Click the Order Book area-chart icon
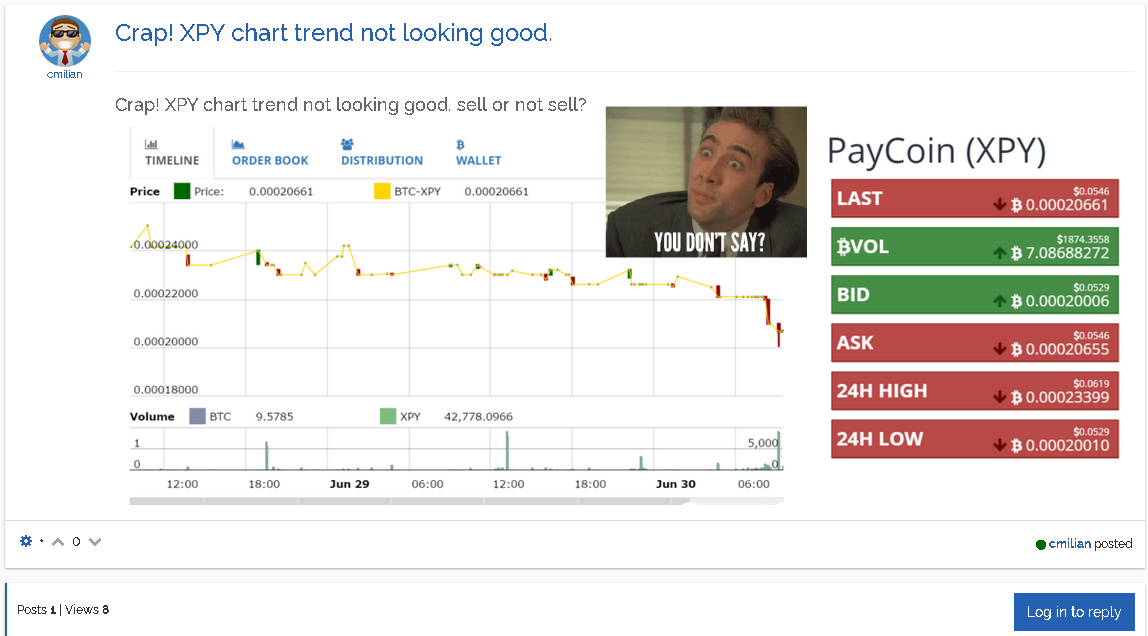The image size is (1148, 636). point(238,144)
